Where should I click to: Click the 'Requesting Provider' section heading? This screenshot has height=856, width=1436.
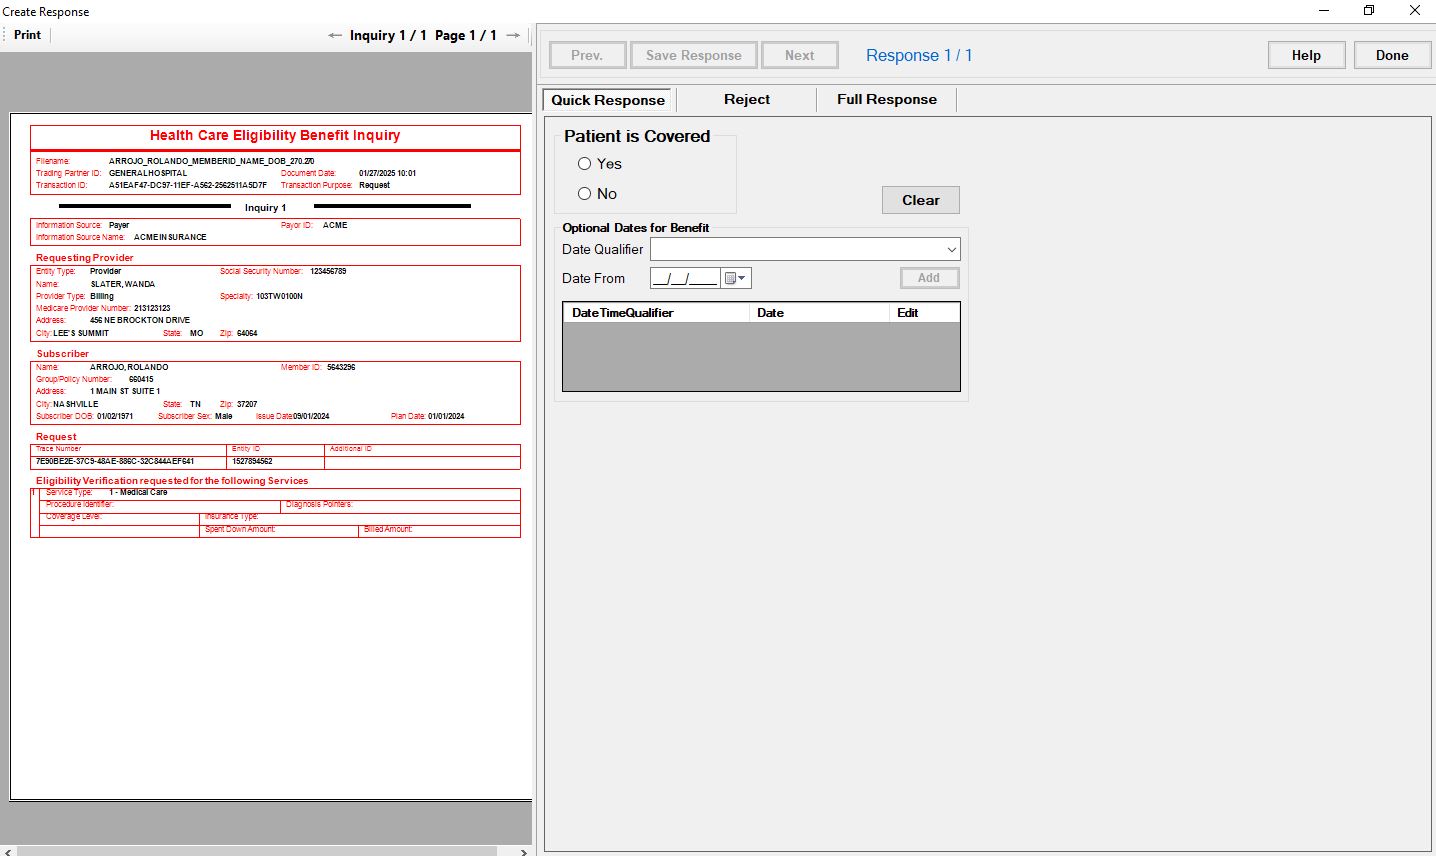(x=85, y=258)
